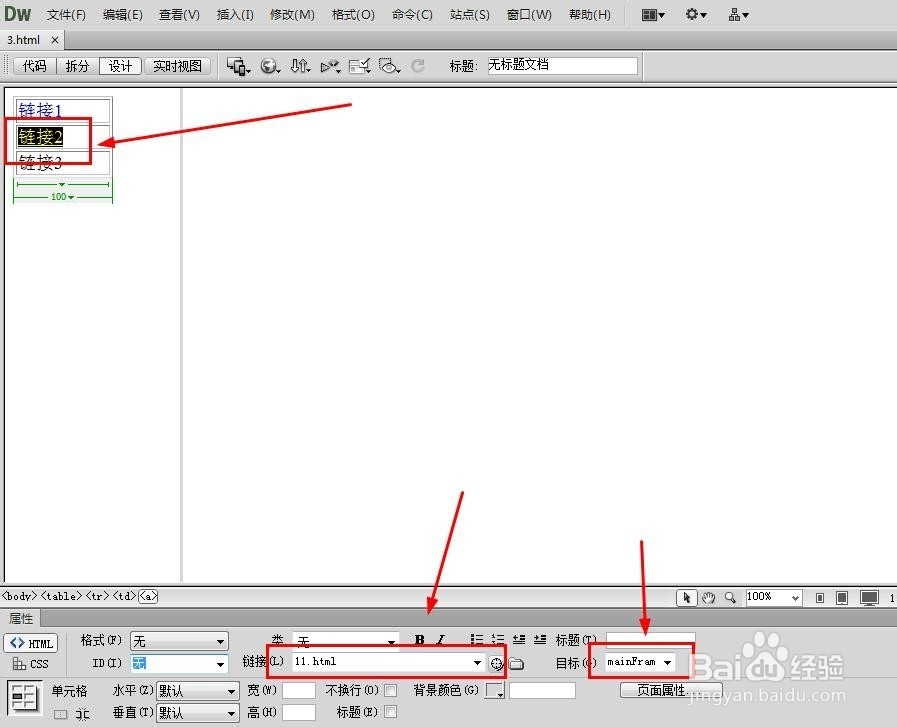
Task: Click the preview in browser globe icon
Action: [x=270, y=66]
